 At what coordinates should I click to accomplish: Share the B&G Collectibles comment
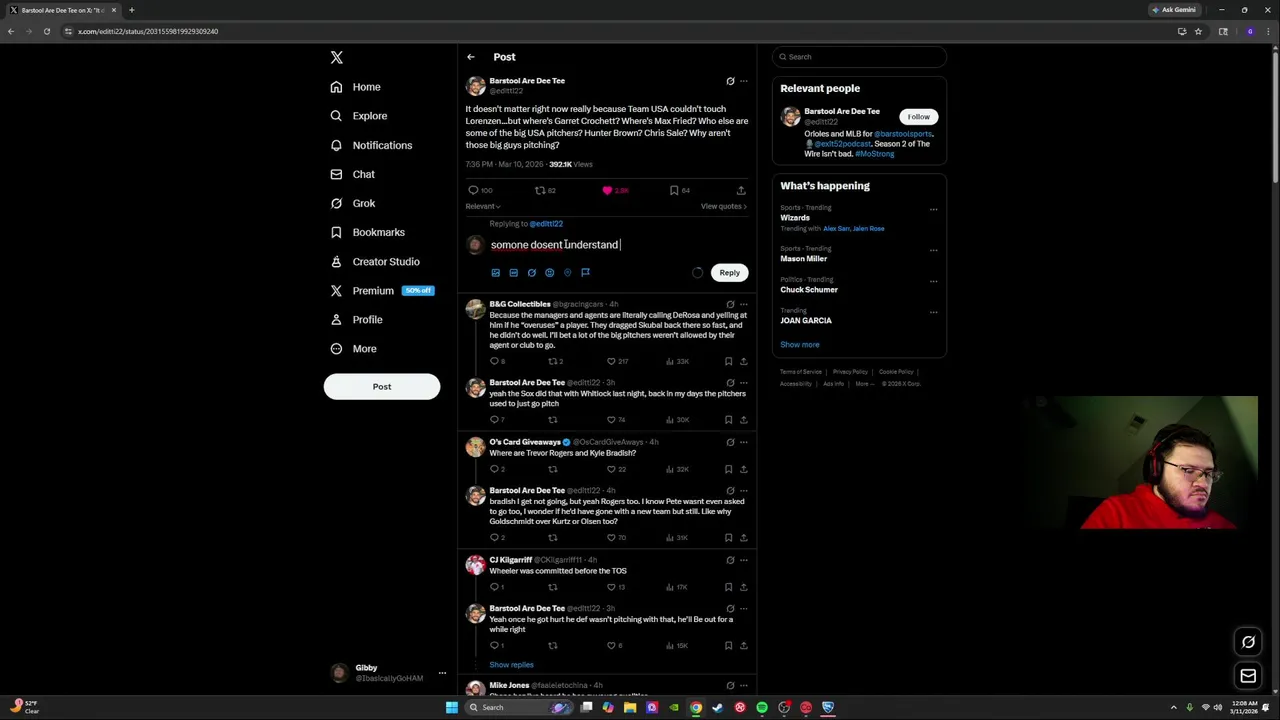[743, 361]
